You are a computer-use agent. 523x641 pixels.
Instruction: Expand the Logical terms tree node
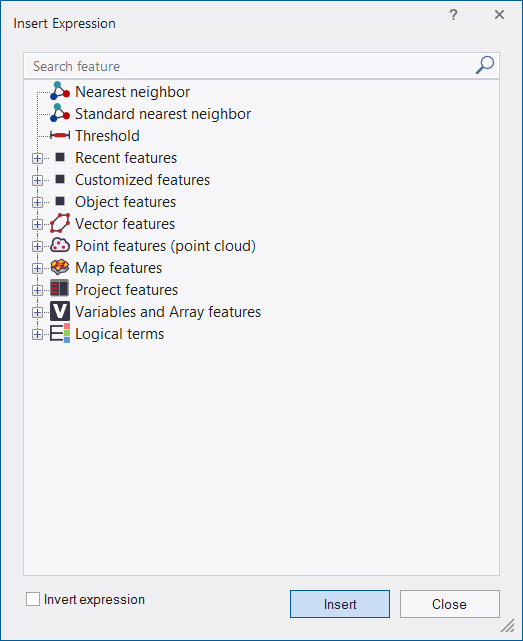tap(37, 334)
